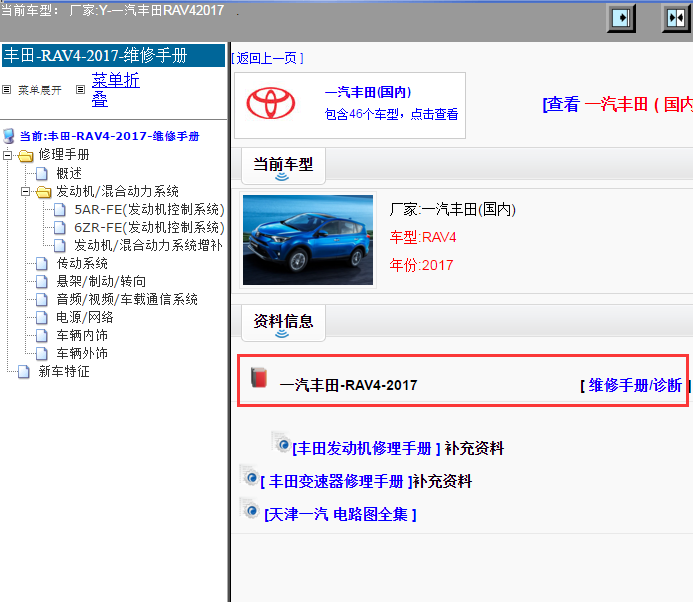Click the document icon beside 5AR-FE(发动机控制系统)
Image resolution: width=693 pixels, height=602 pixels.
coord(60,210)
